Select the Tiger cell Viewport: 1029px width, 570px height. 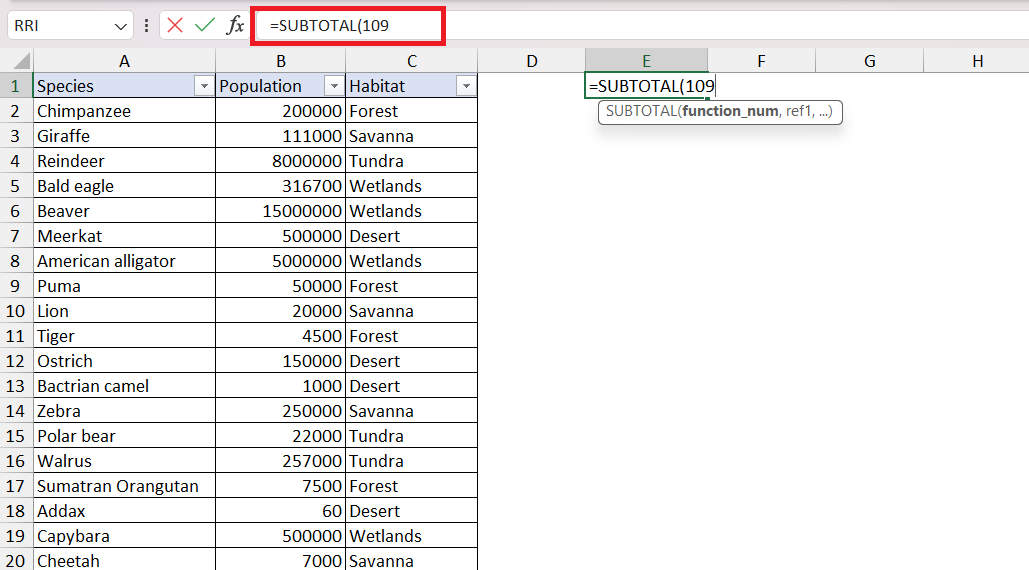125,336
